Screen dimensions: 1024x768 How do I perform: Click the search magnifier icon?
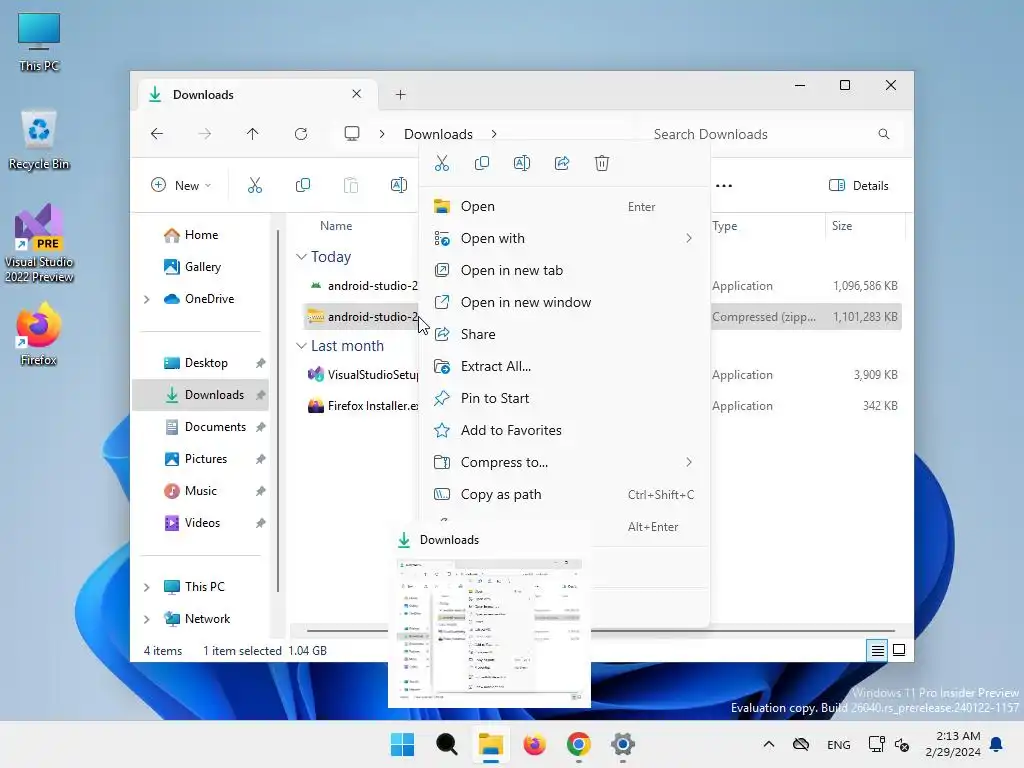click(x=884, y=134)
